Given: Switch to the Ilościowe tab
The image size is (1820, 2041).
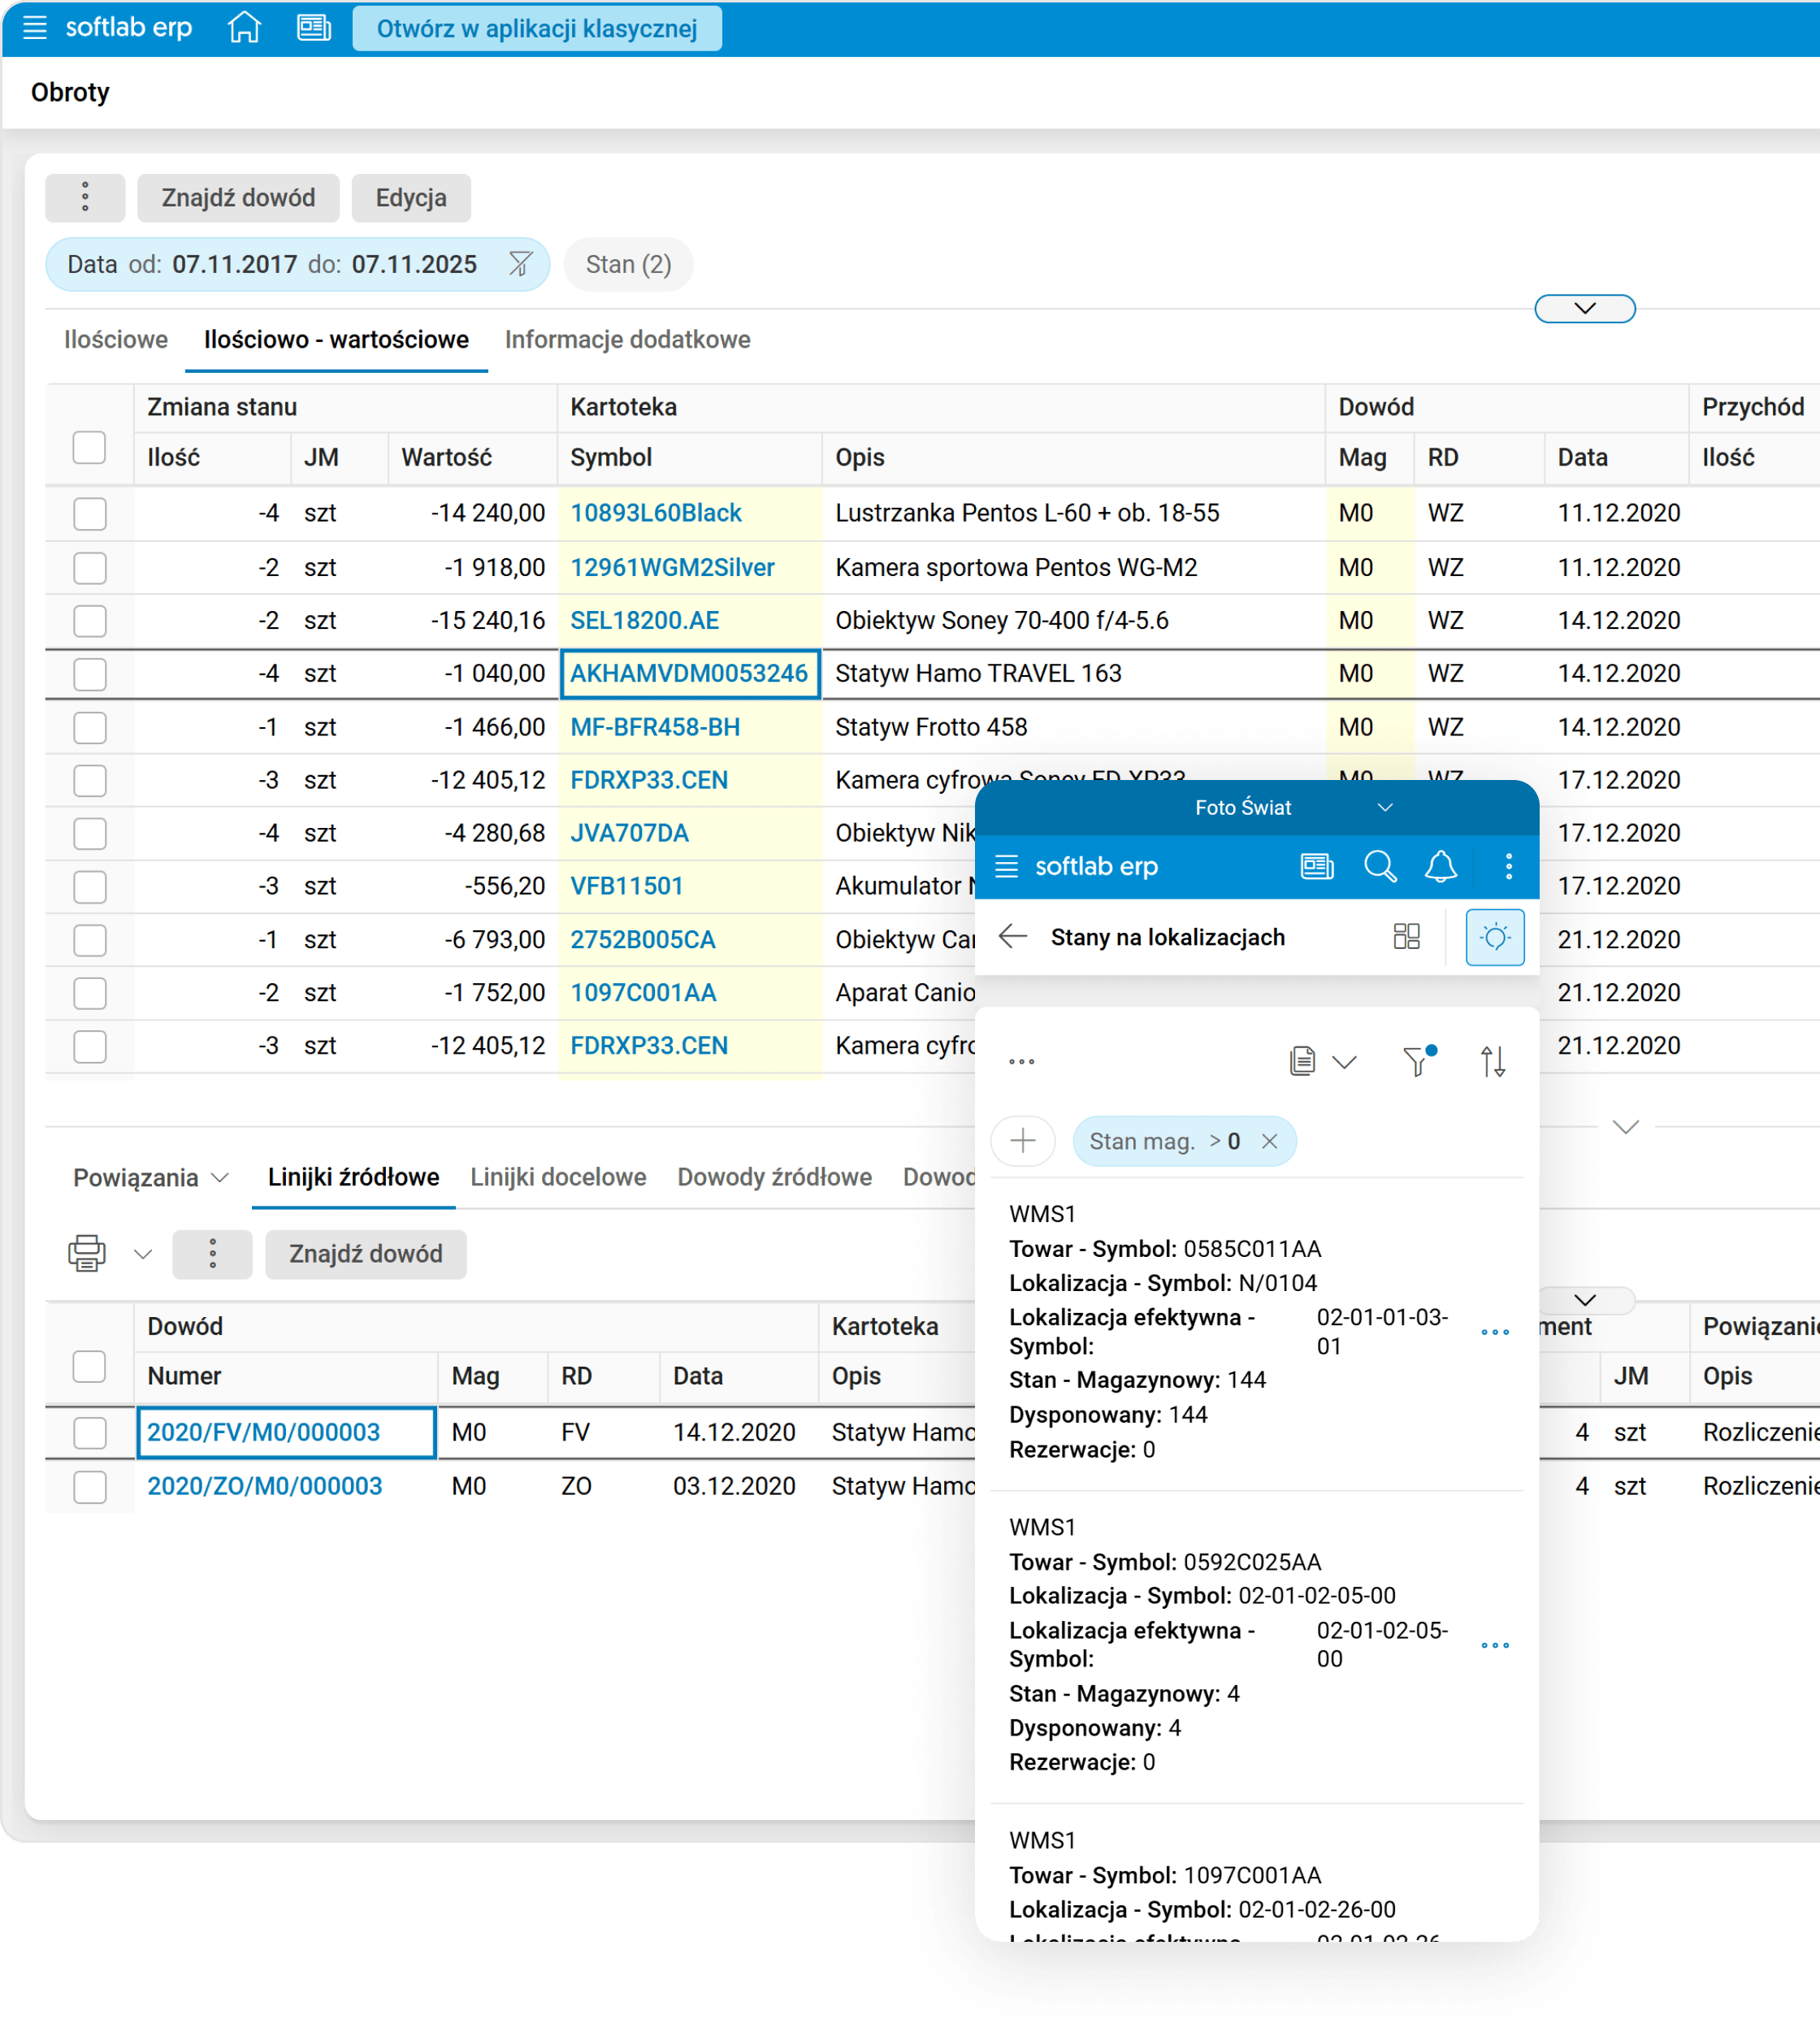Looking at the screenshot, I should 116,340.
